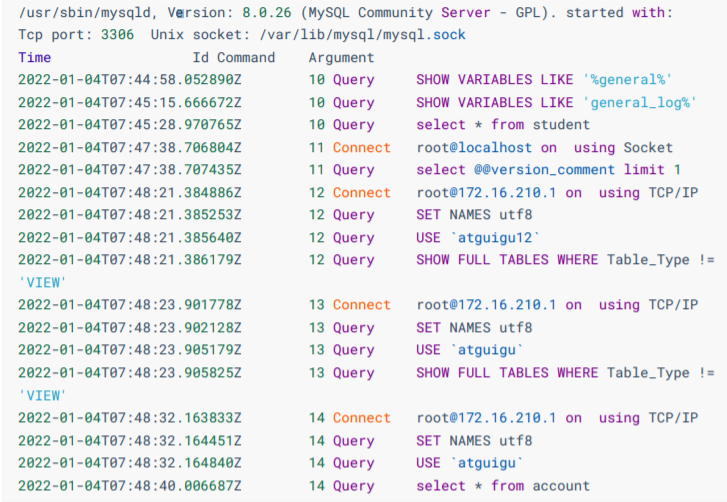Screen dimensions: 727x502
Task: Click the version number 8.0.26
Action: click(x=267, y=13)
